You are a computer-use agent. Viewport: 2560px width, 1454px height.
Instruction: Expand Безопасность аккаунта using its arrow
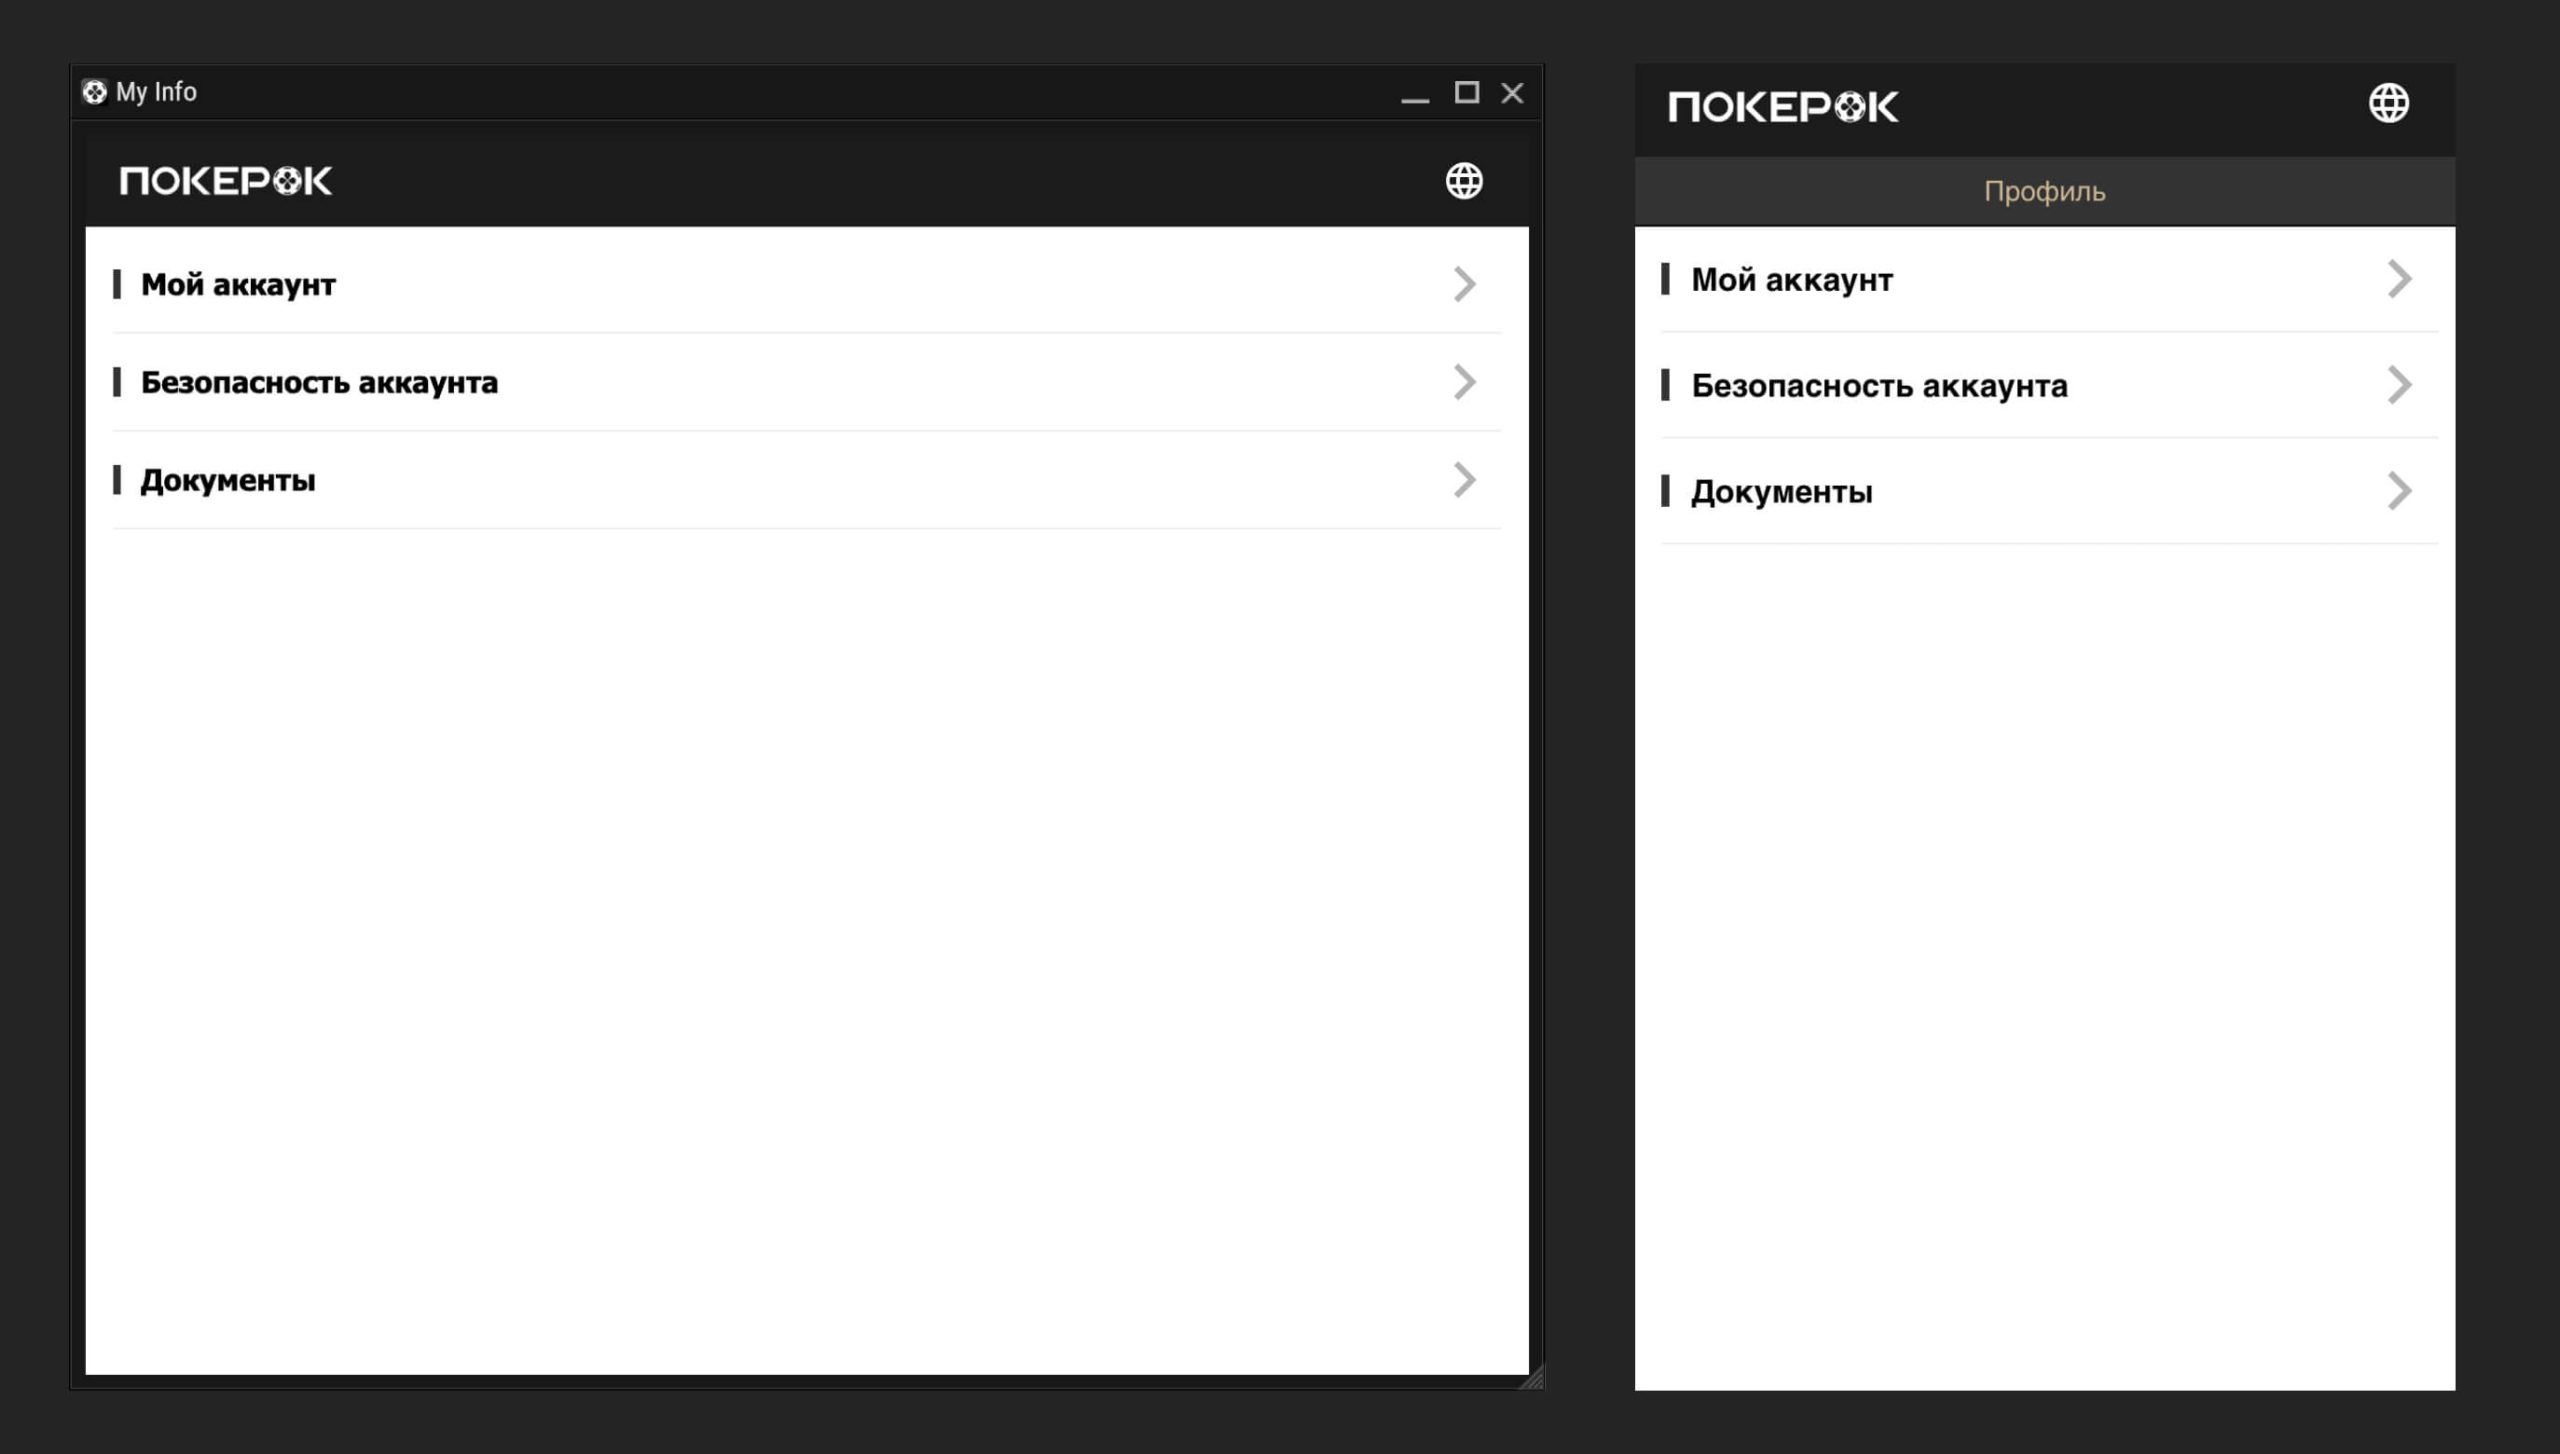pyautogui.click(x=1464, y=381)
